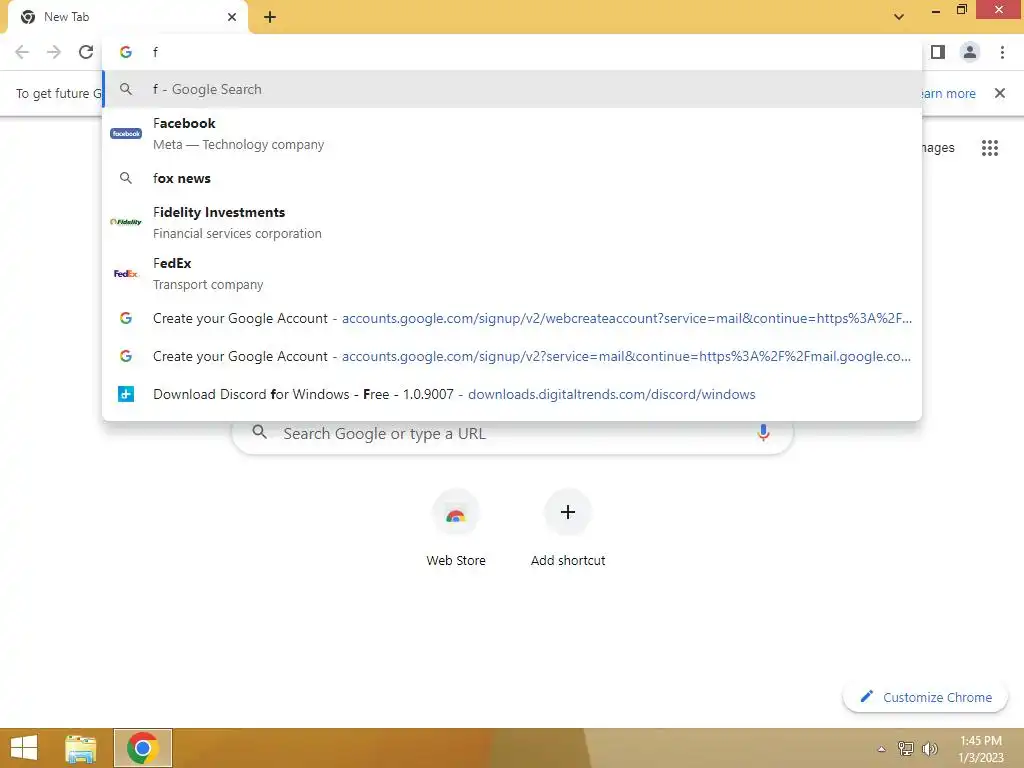This screenshot has height=768, width=1024.
Task: Click the Add shortcut button
Action: click(568, 528)
